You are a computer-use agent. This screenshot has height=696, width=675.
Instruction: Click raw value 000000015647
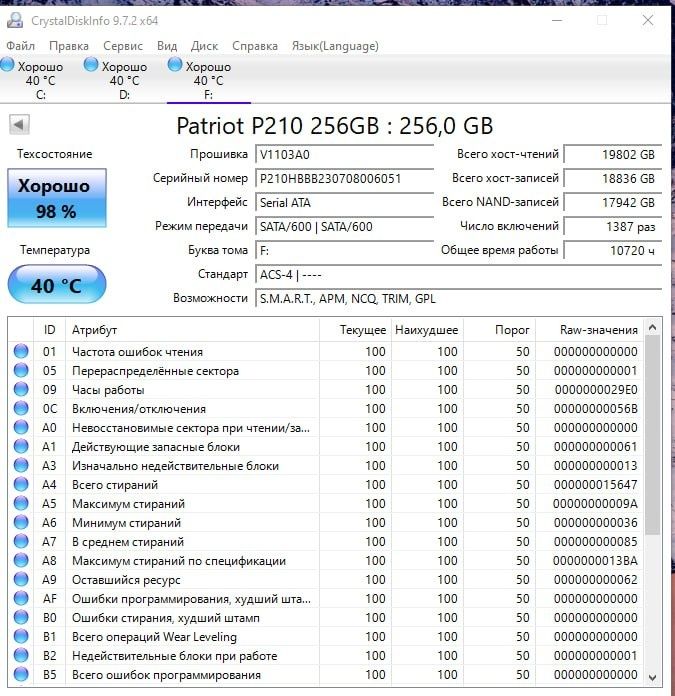tap(596, 485)
